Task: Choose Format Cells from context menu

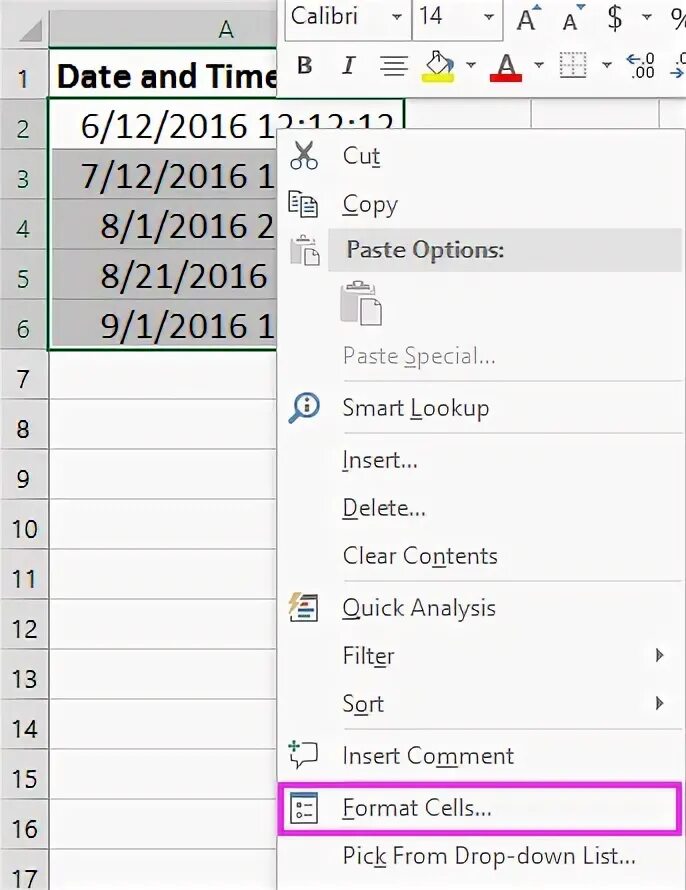Action: 479,808
